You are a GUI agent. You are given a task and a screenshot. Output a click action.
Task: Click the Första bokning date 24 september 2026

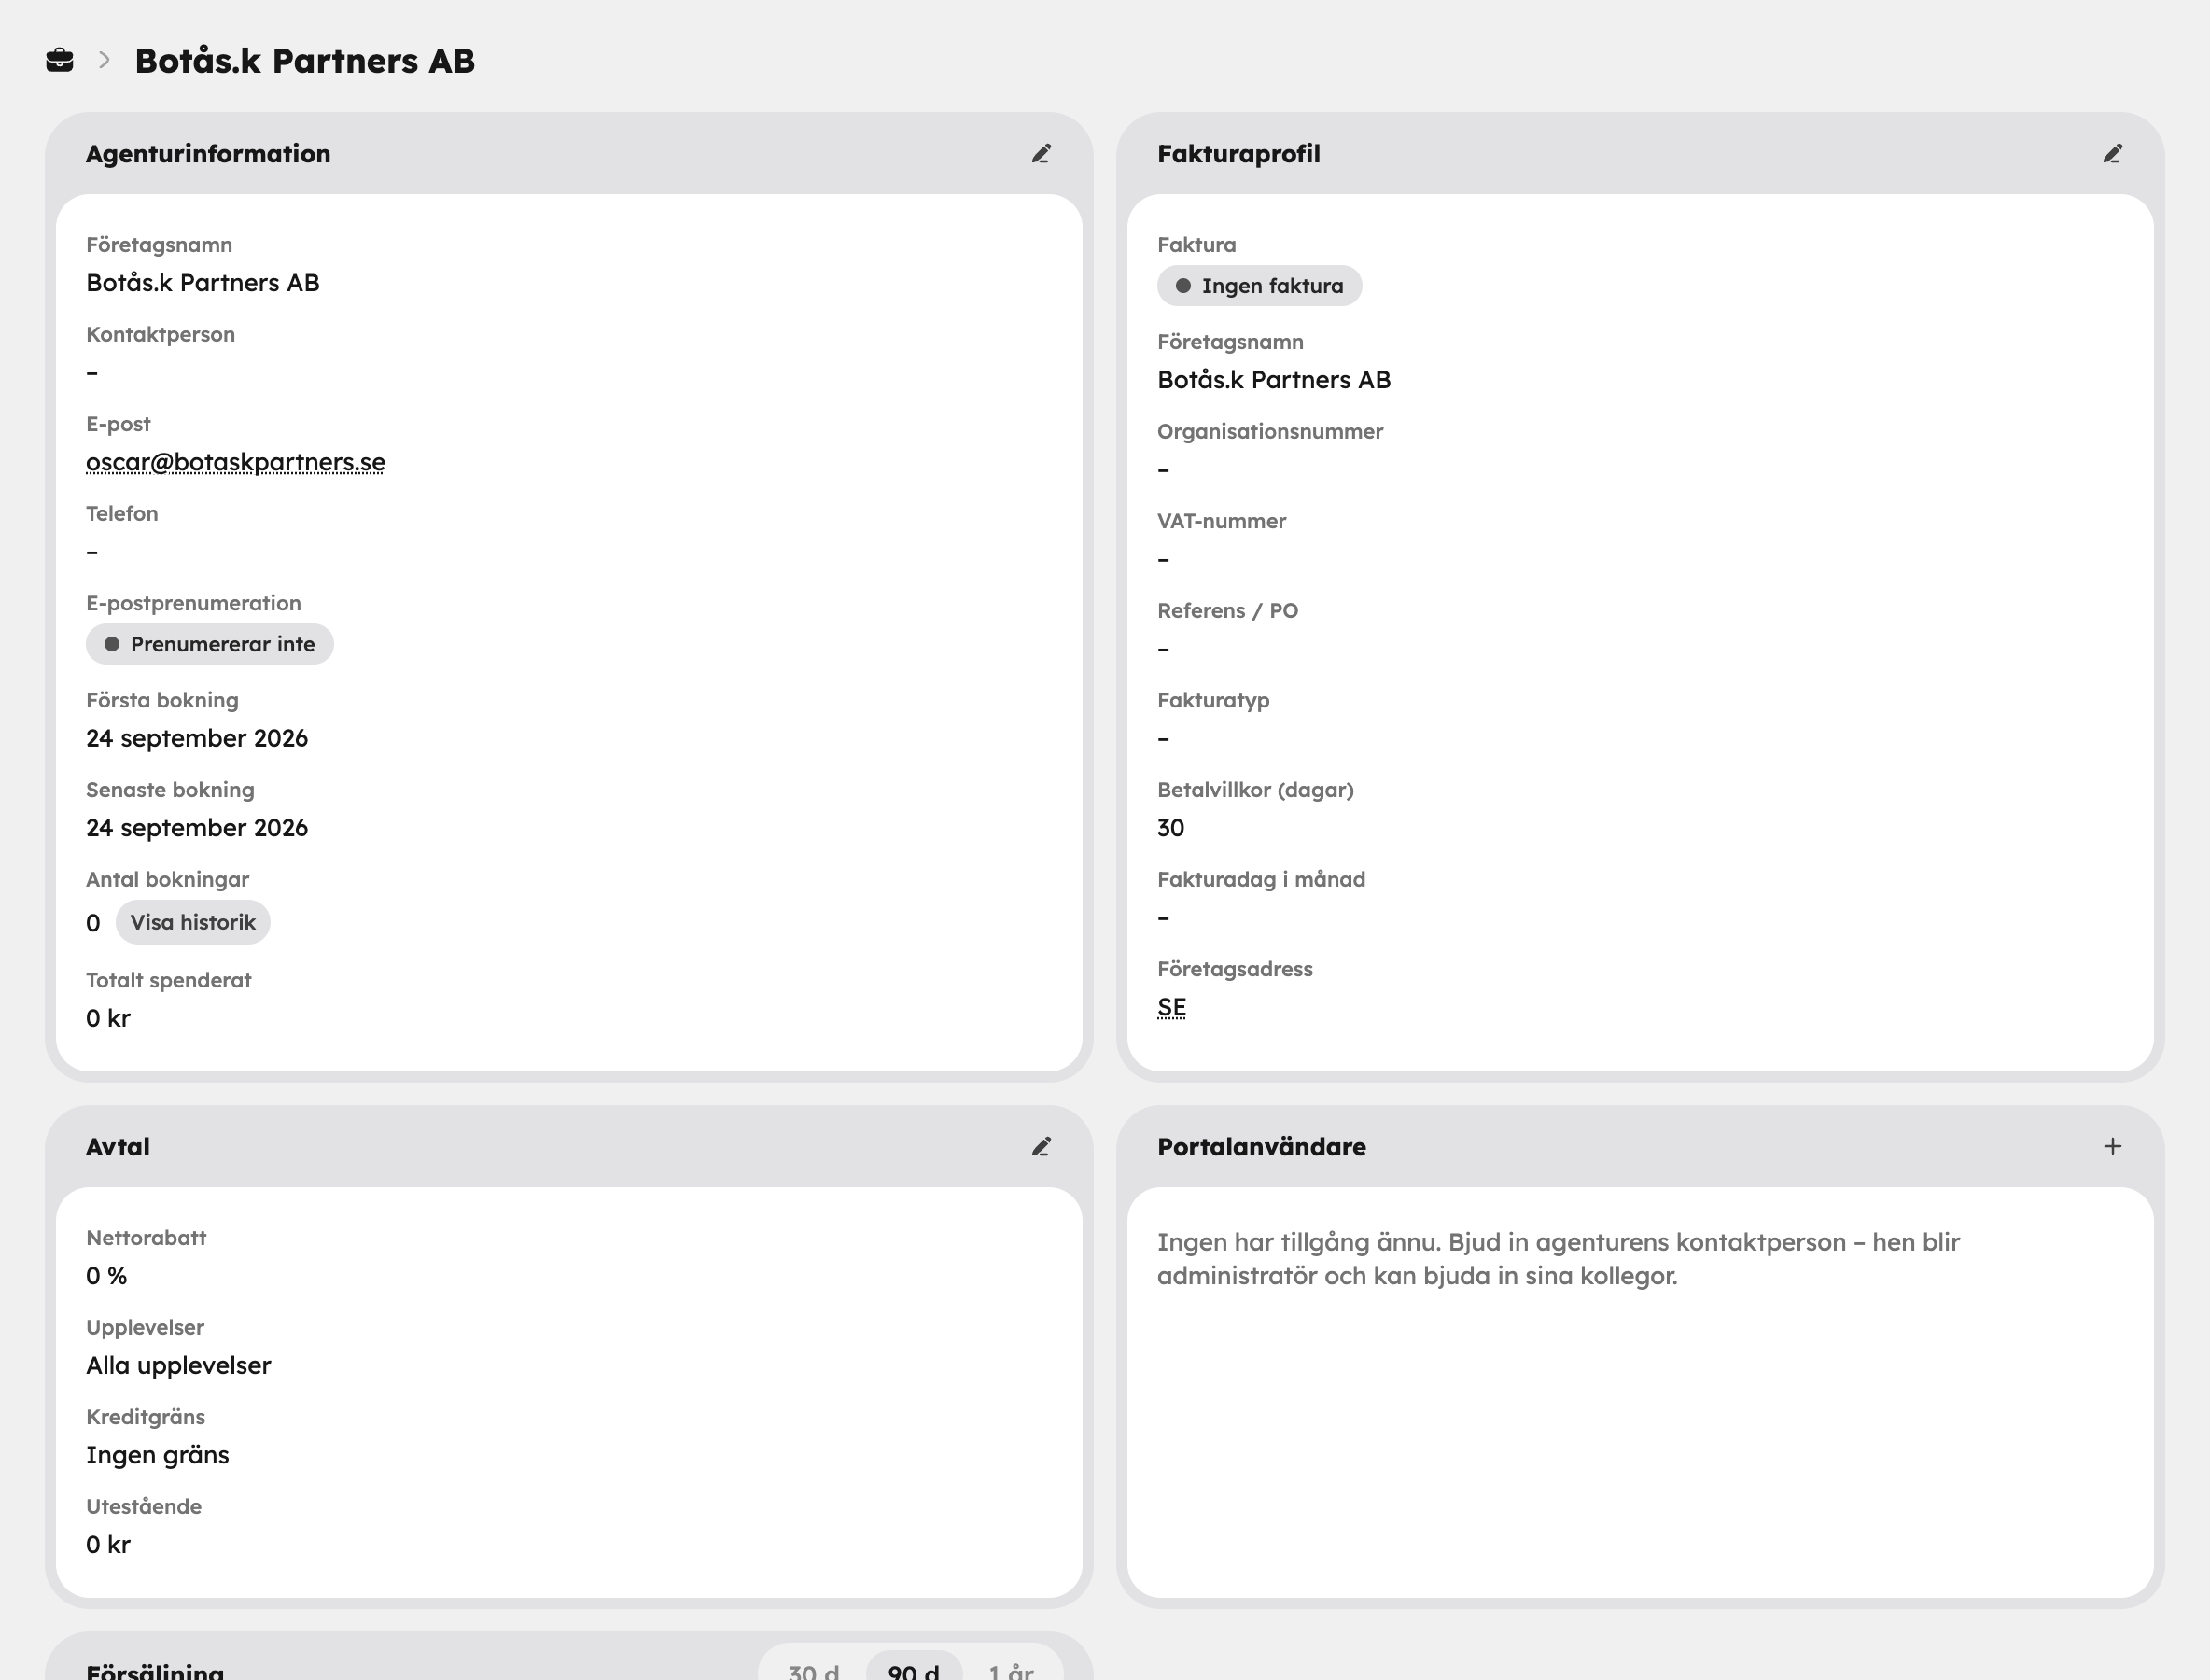(x=197, y=738)
